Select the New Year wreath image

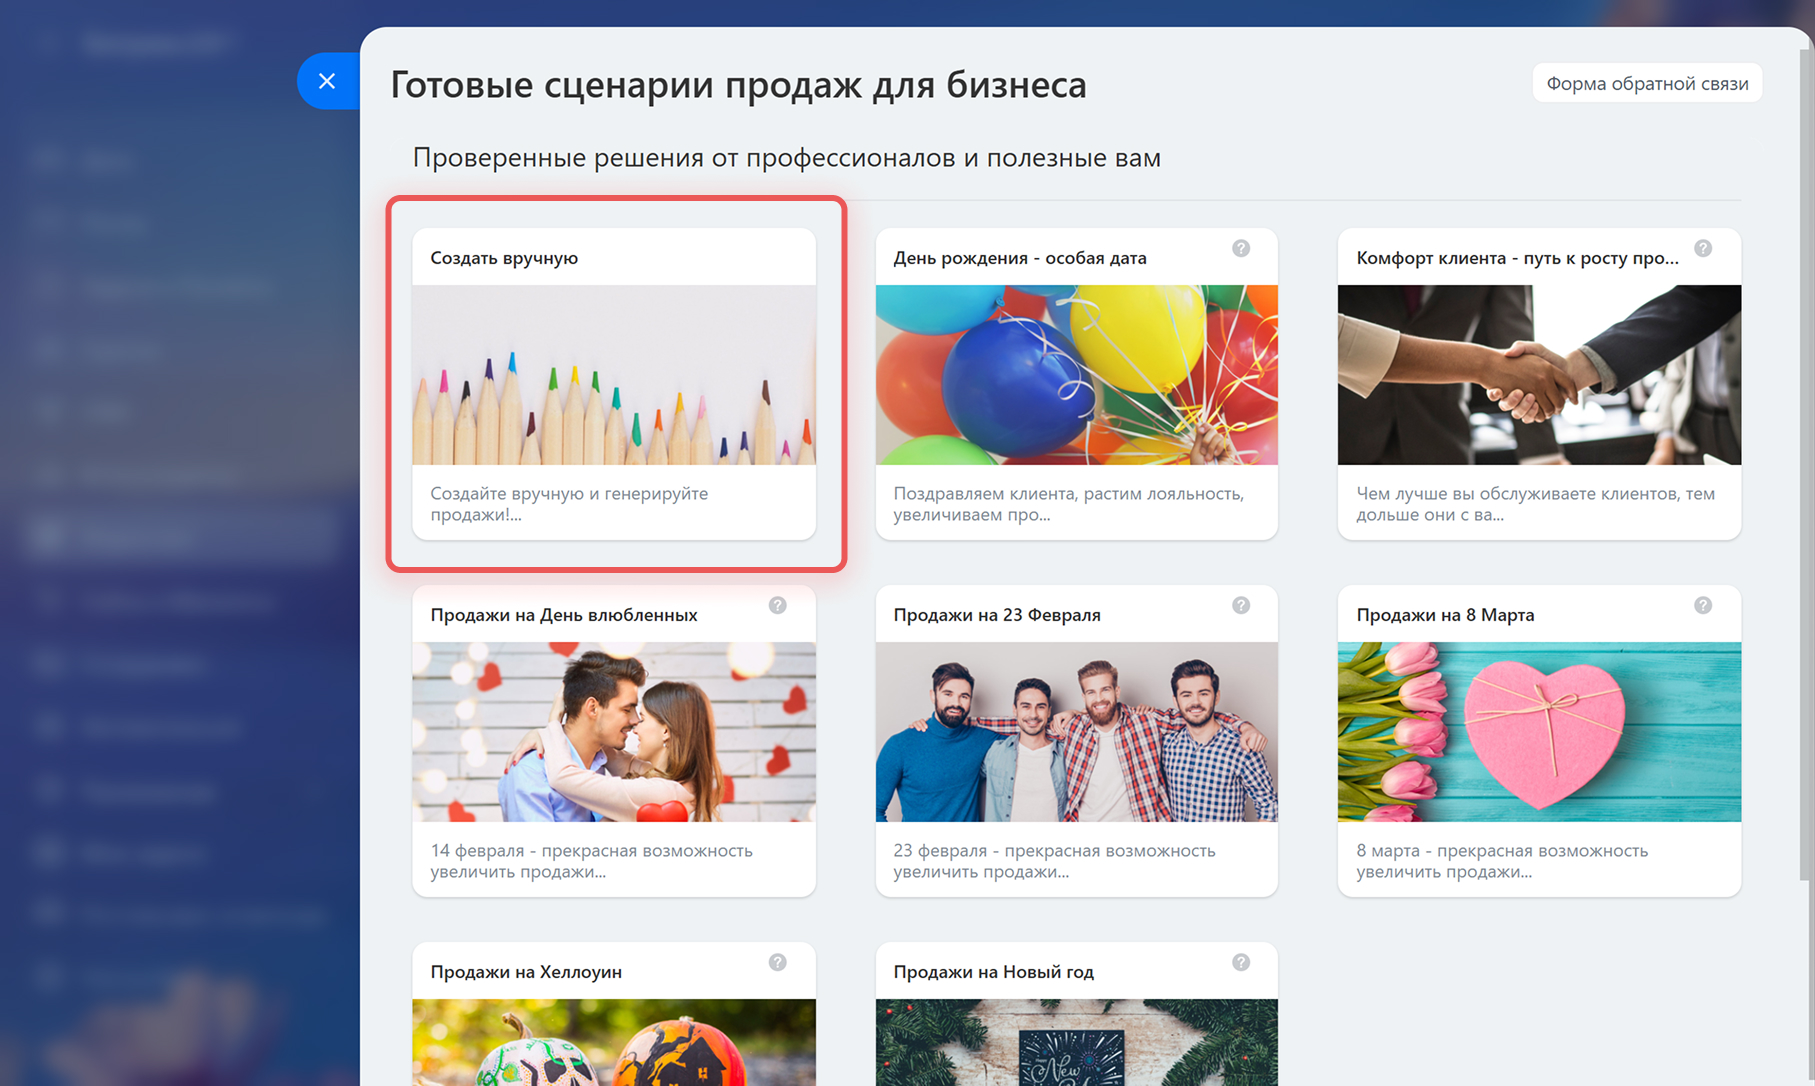(1077, 1042)
